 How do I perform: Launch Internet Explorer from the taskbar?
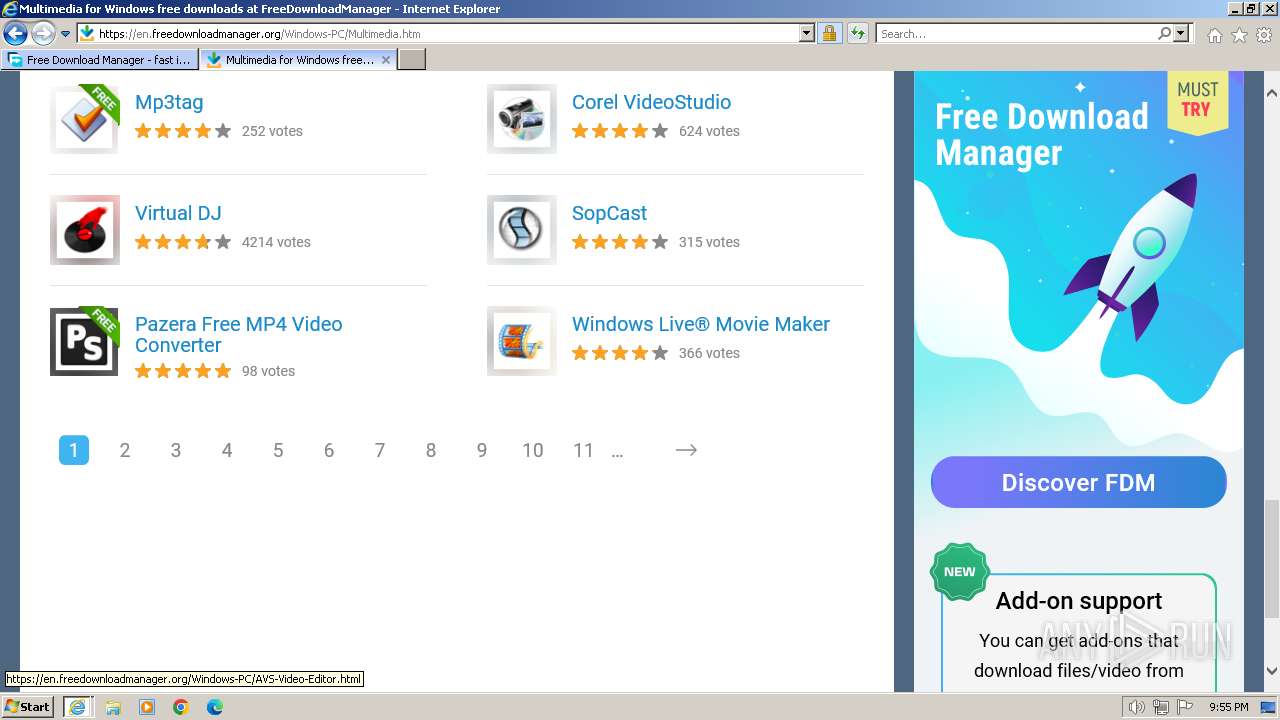(x=76, y=707)
